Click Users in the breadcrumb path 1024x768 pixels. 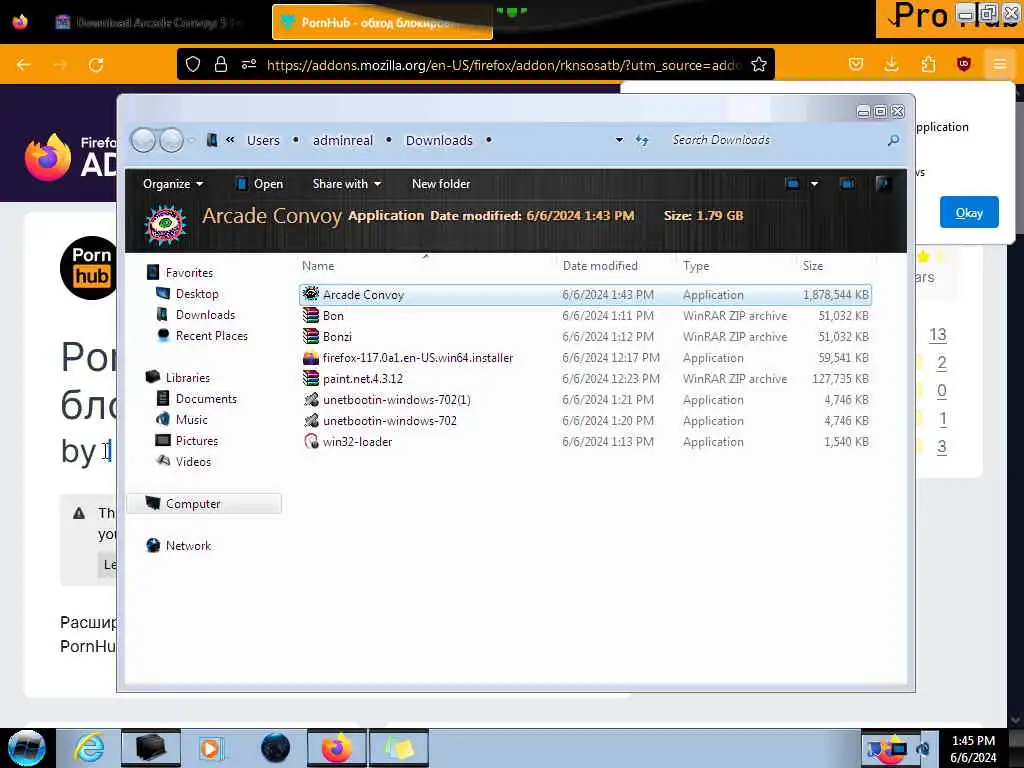point(263,140)
